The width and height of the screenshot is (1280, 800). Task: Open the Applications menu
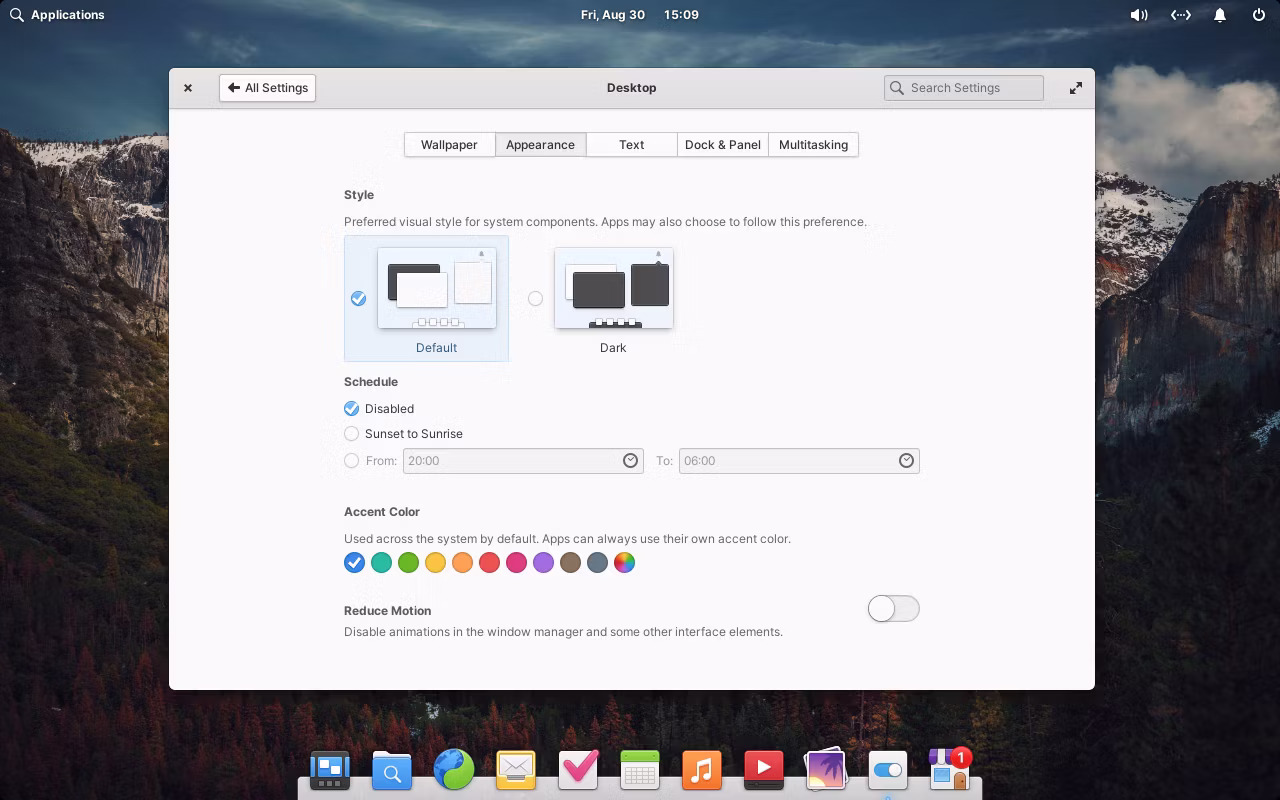coord(57,15)
